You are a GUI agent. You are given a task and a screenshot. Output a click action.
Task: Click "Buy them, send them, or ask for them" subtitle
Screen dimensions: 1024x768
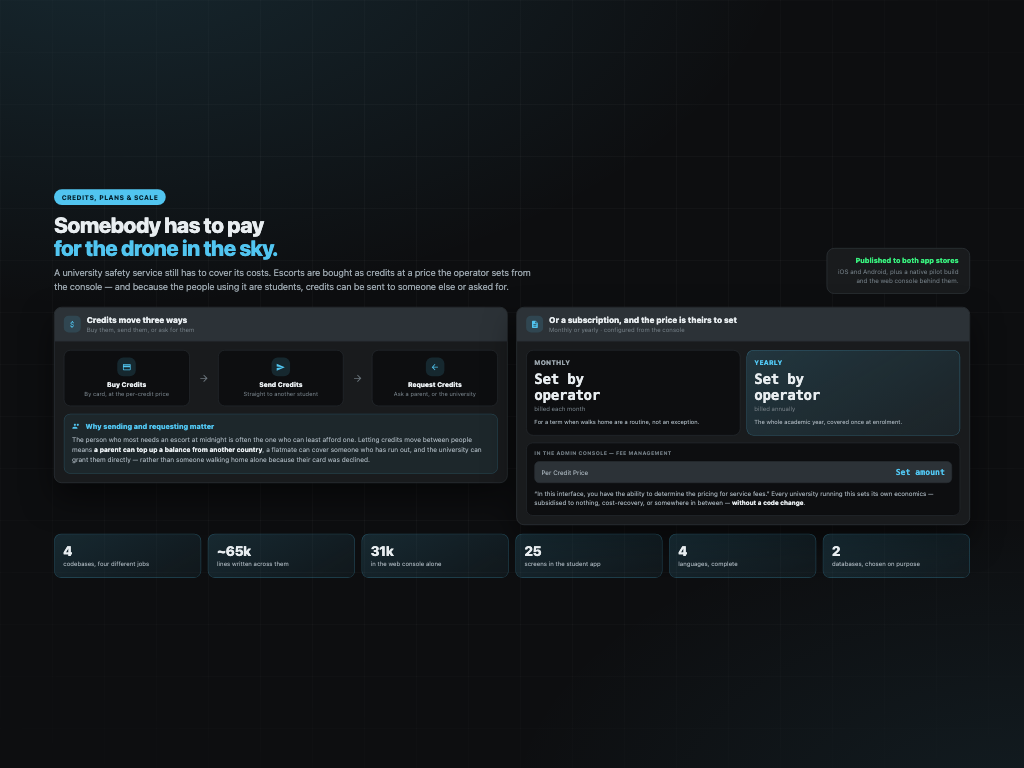140,330
